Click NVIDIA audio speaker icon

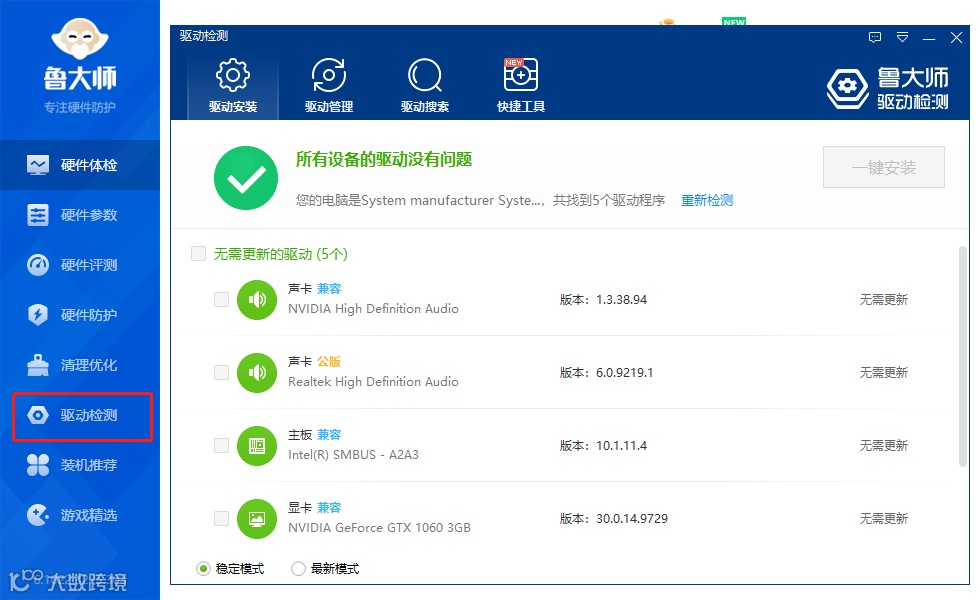coord(257,300)
